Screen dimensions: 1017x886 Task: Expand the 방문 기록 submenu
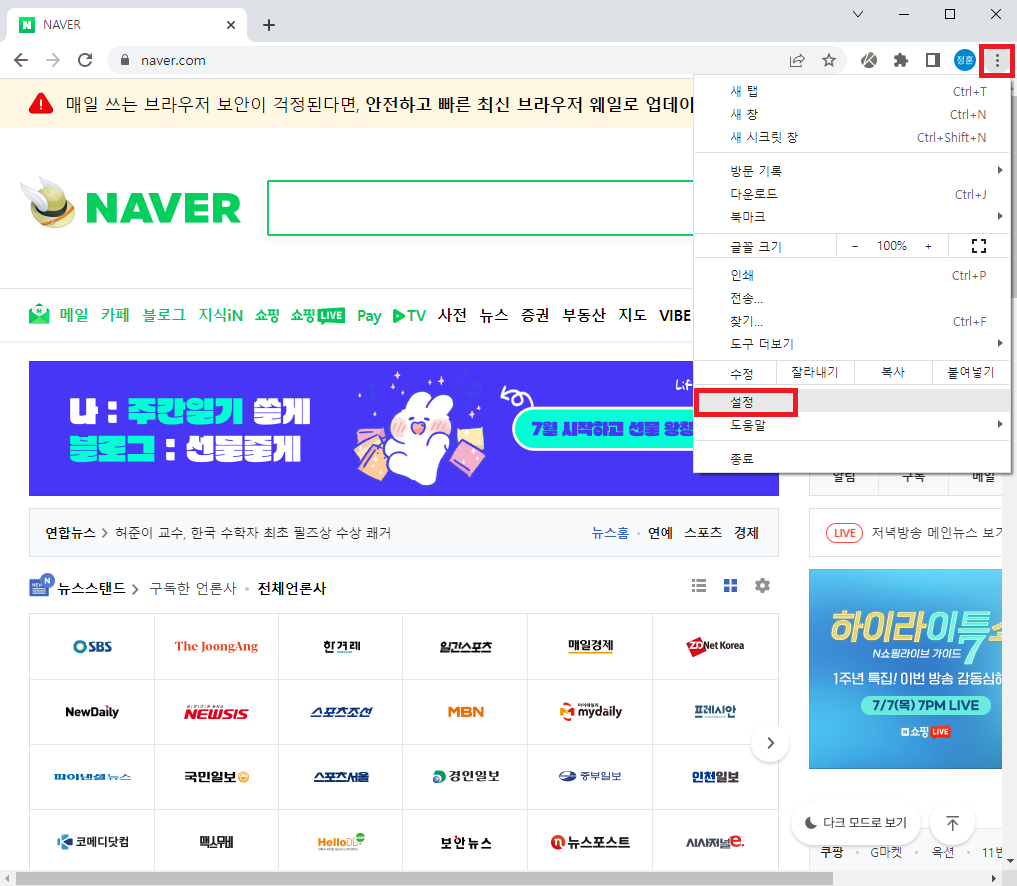[x=852, y=171]
